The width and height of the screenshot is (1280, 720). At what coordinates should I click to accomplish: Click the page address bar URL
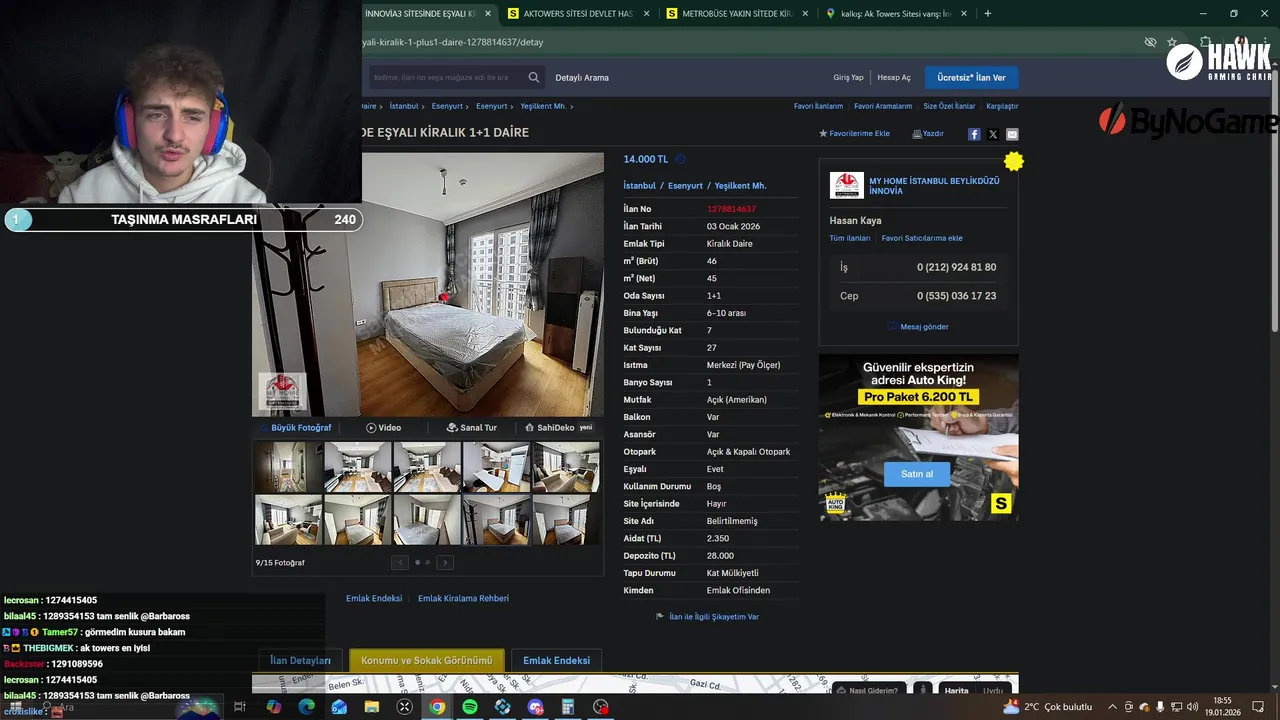pos(452,42)
